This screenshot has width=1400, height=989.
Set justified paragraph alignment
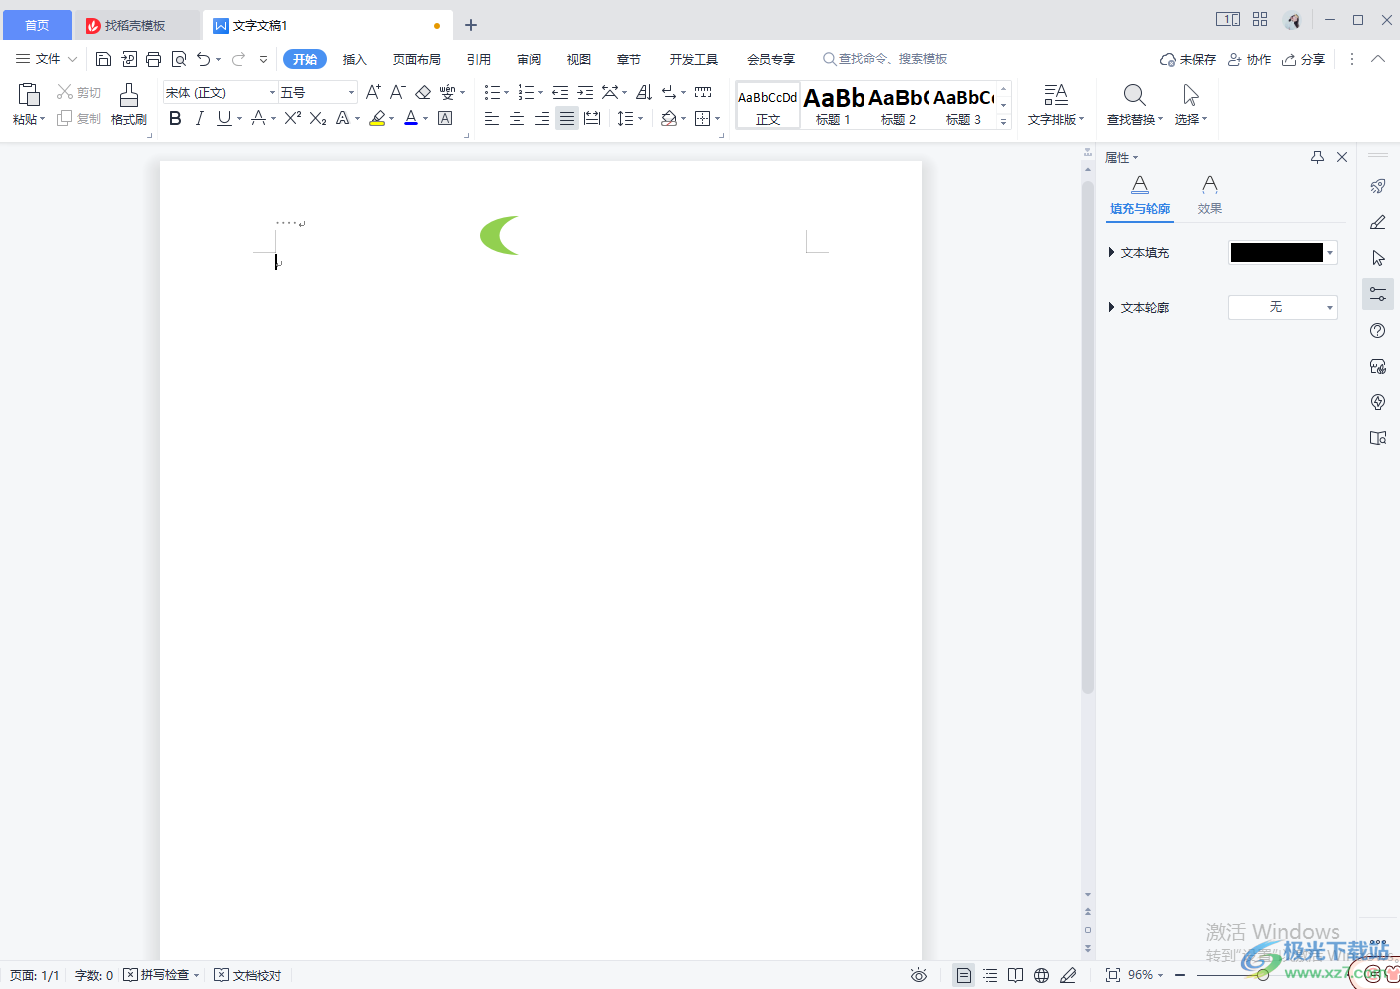566,118
